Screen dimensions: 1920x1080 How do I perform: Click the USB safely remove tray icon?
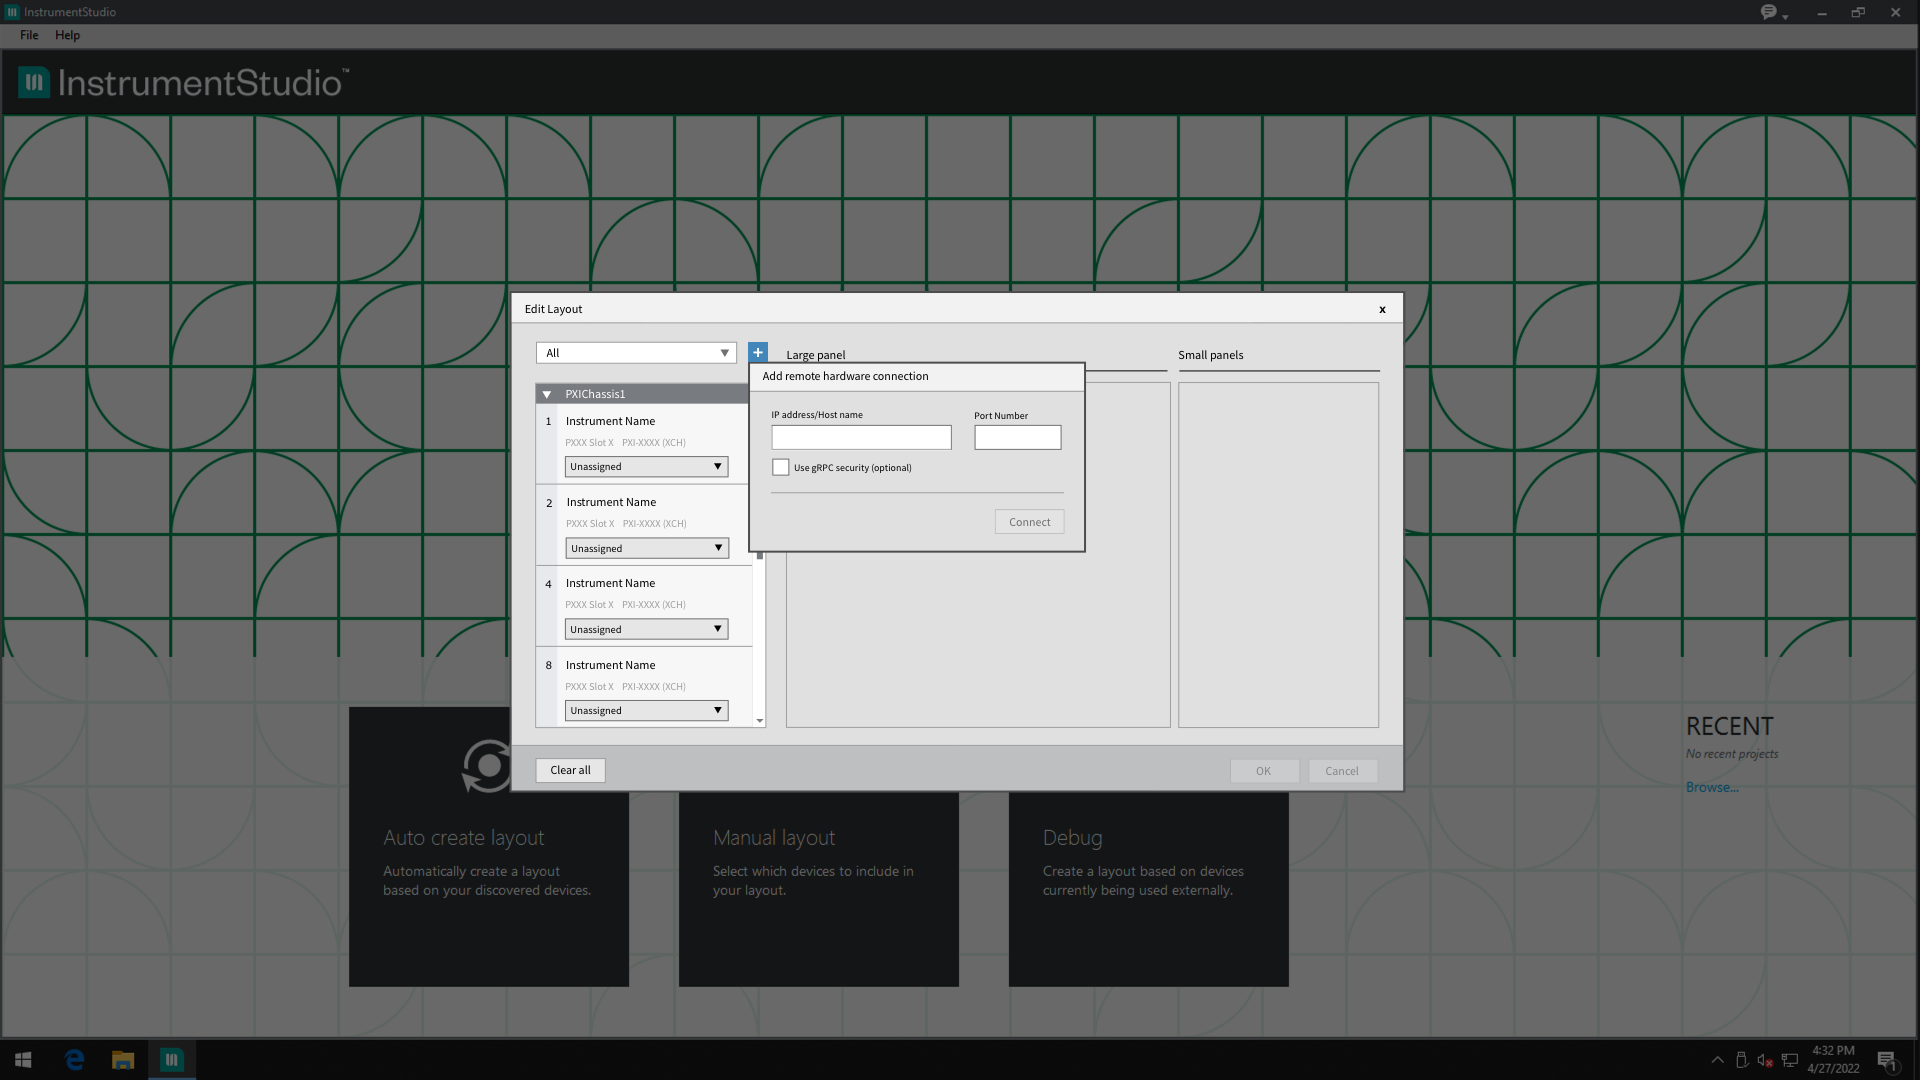(x=1741, y=1060)
